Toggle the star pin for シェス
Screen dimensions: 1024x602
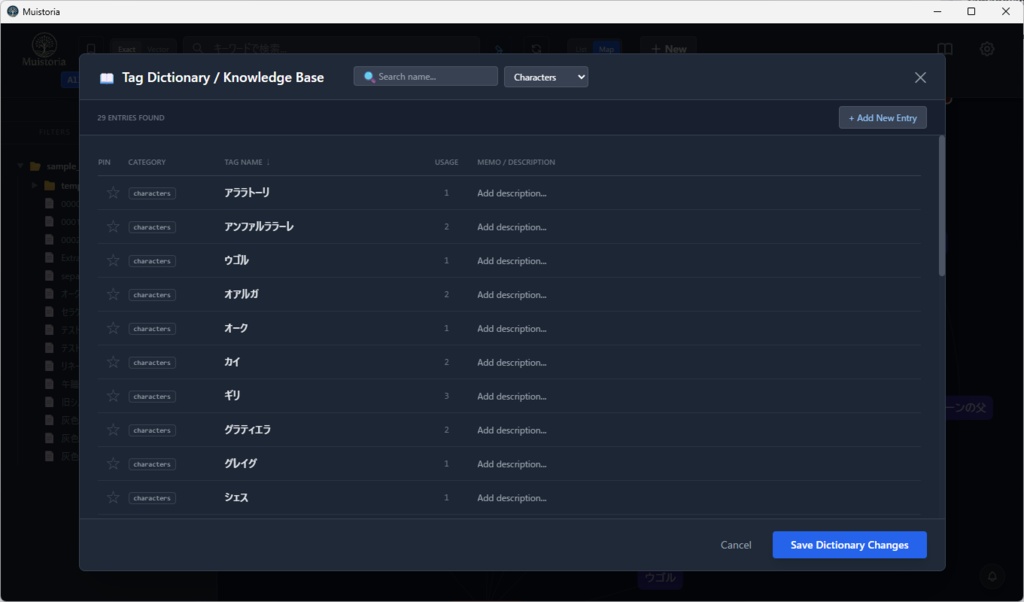[x=113, y=498]
